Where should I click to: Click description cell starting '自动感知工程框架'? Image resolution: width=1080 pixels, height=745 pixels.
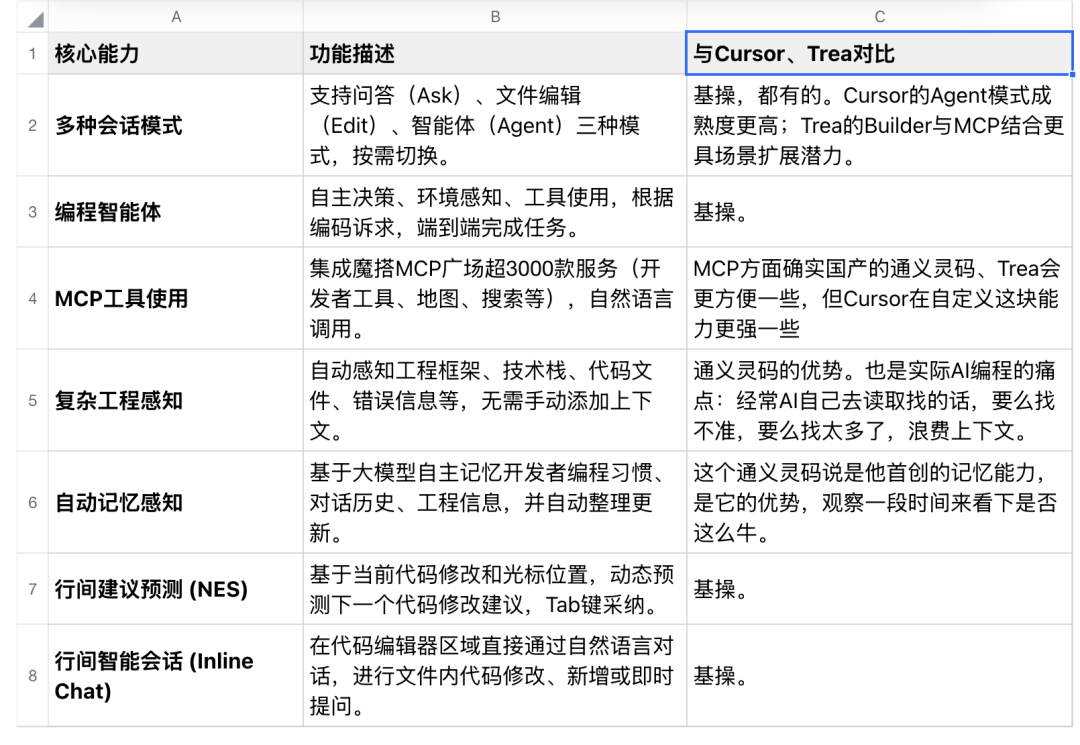(x=495, y=401)
